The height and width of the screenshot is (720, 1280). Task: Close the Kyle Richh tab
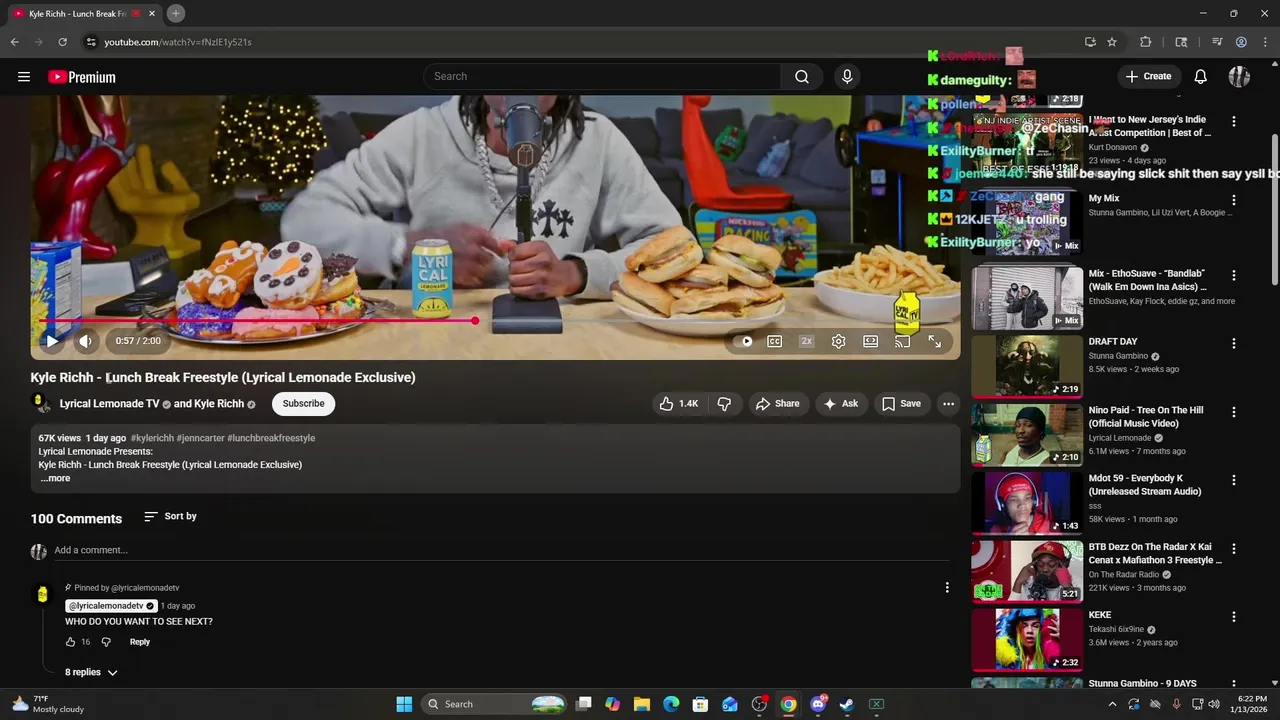click(x=153, y=14)
